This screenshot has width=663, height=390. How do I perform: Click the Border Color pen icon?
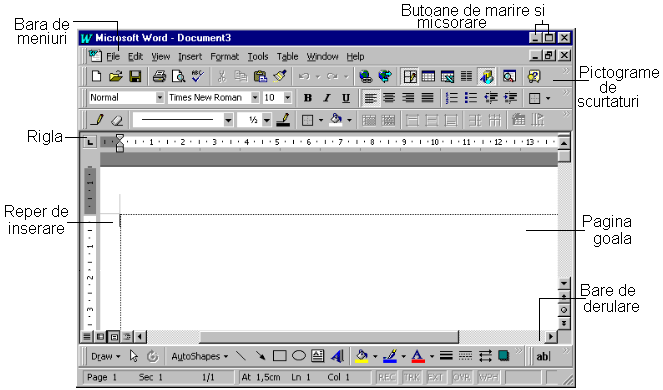pyautogui.click(x=283, y=120)
